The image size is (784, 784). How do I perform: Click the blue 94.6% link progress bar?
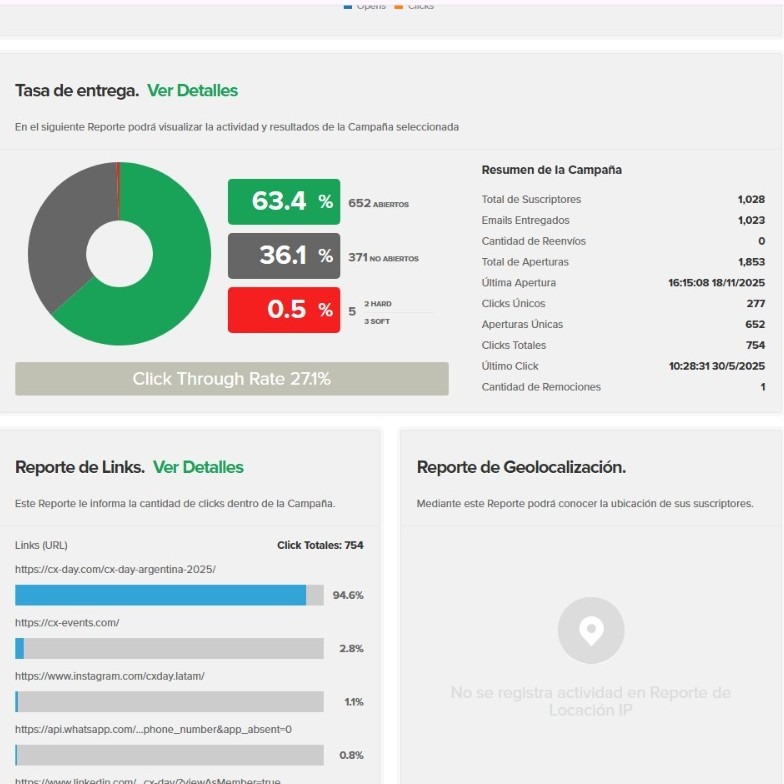coord(160,595)
